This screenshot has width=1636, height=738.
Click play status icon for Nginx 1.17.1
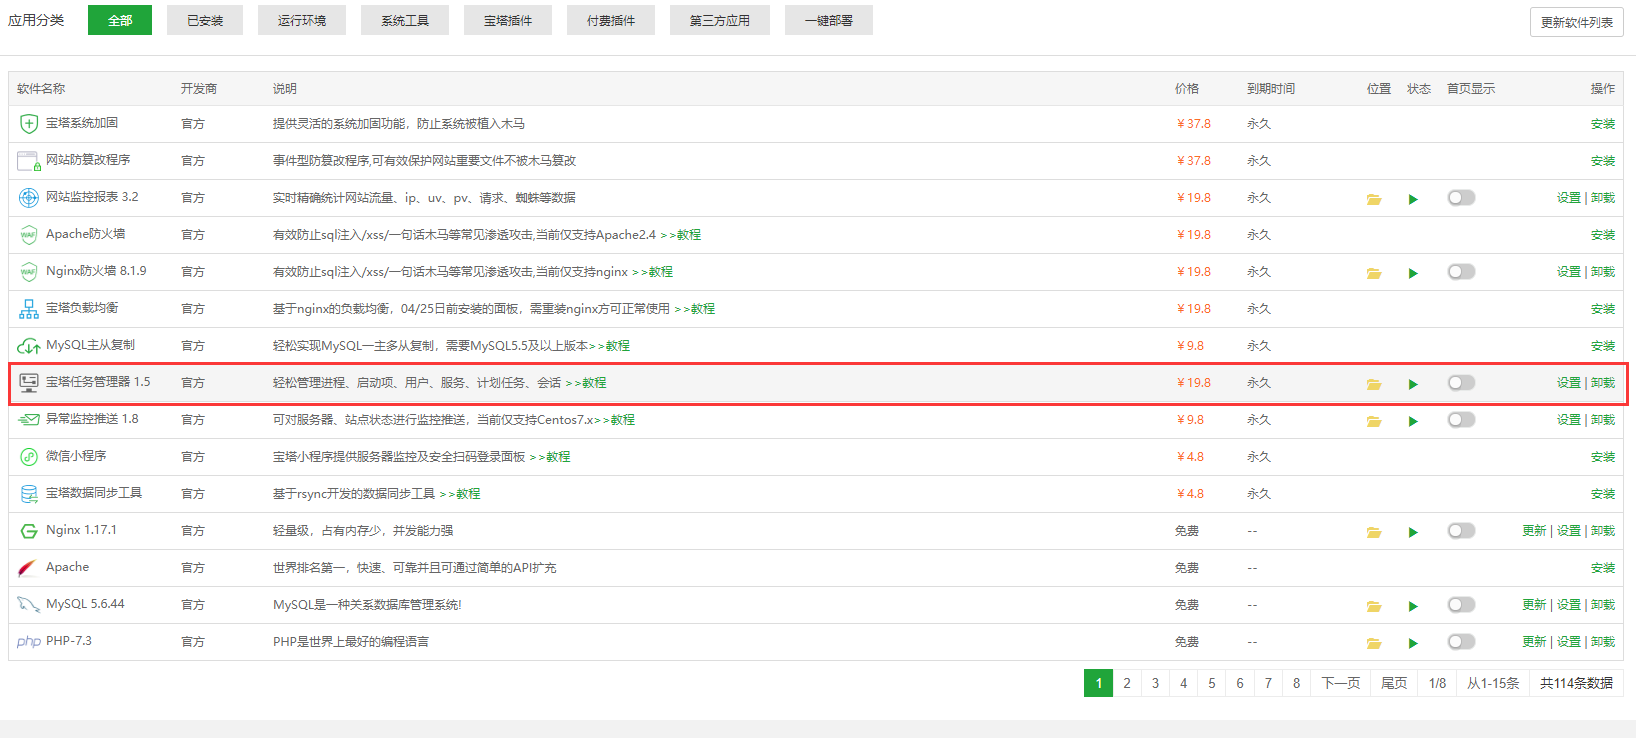tap(1413, 532)
